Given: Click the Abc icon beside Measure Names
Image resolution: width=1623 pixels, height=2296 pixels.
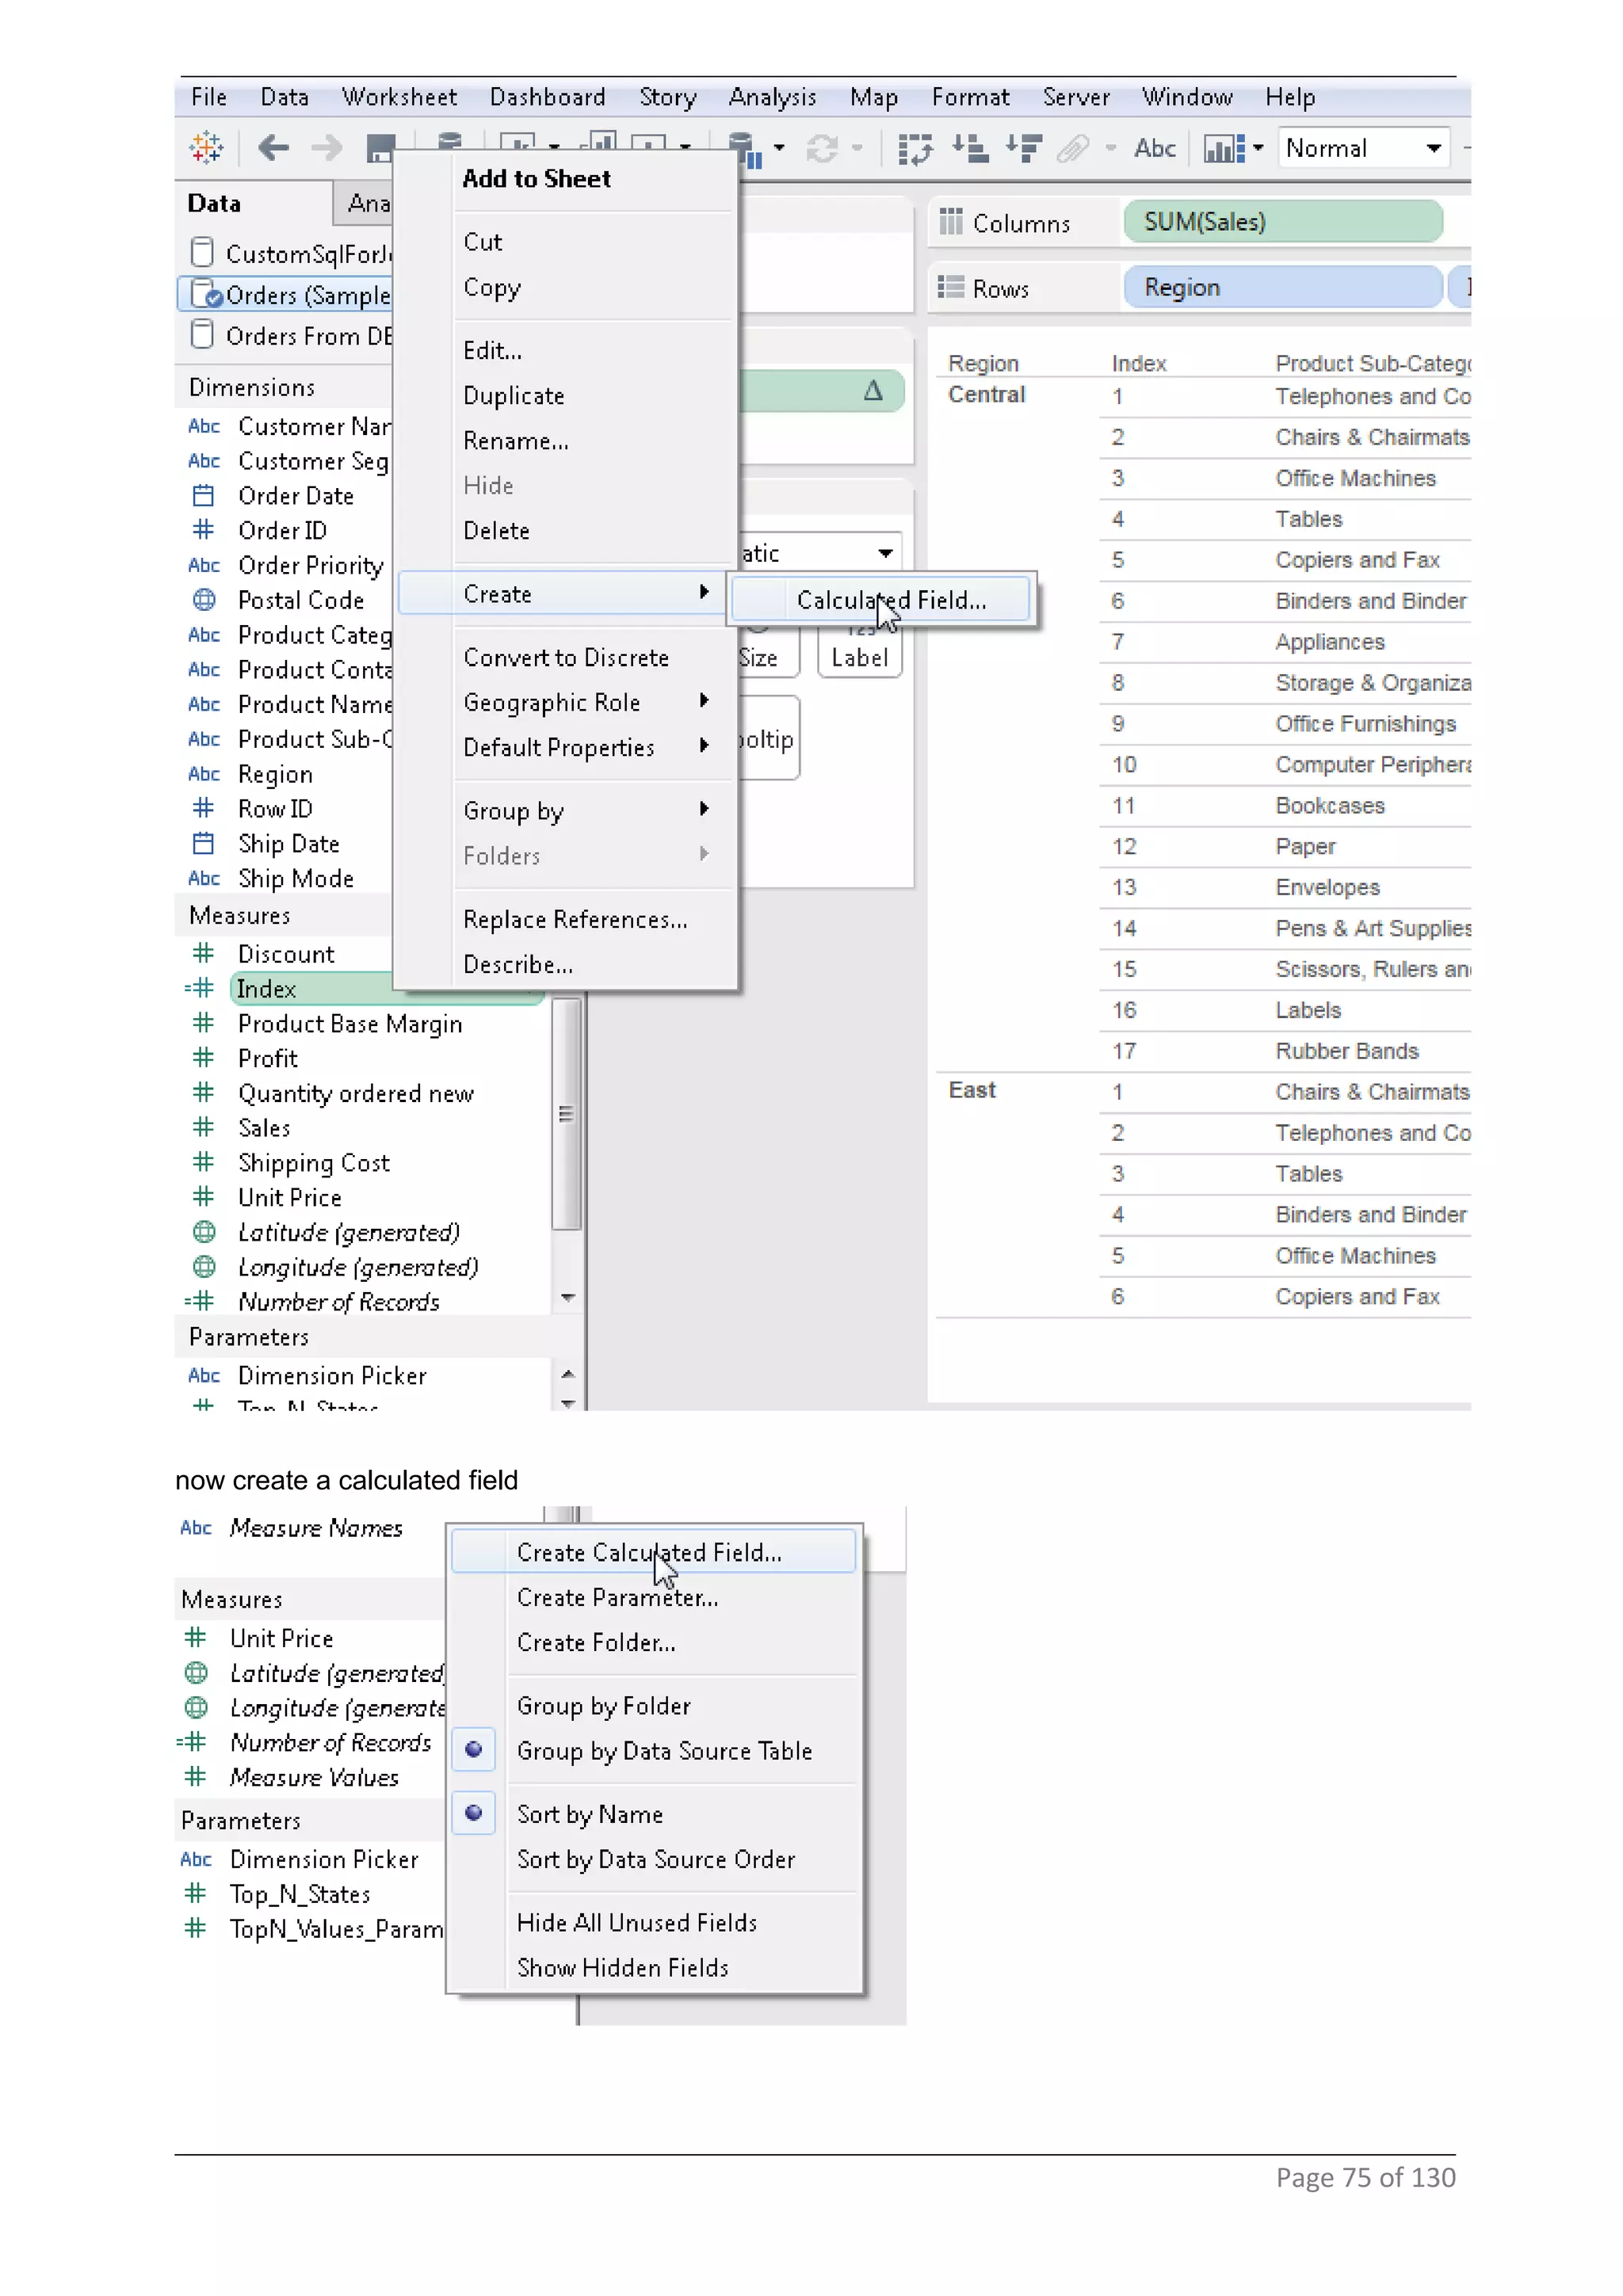Looking at the screenshot, I should [196, 1527].
